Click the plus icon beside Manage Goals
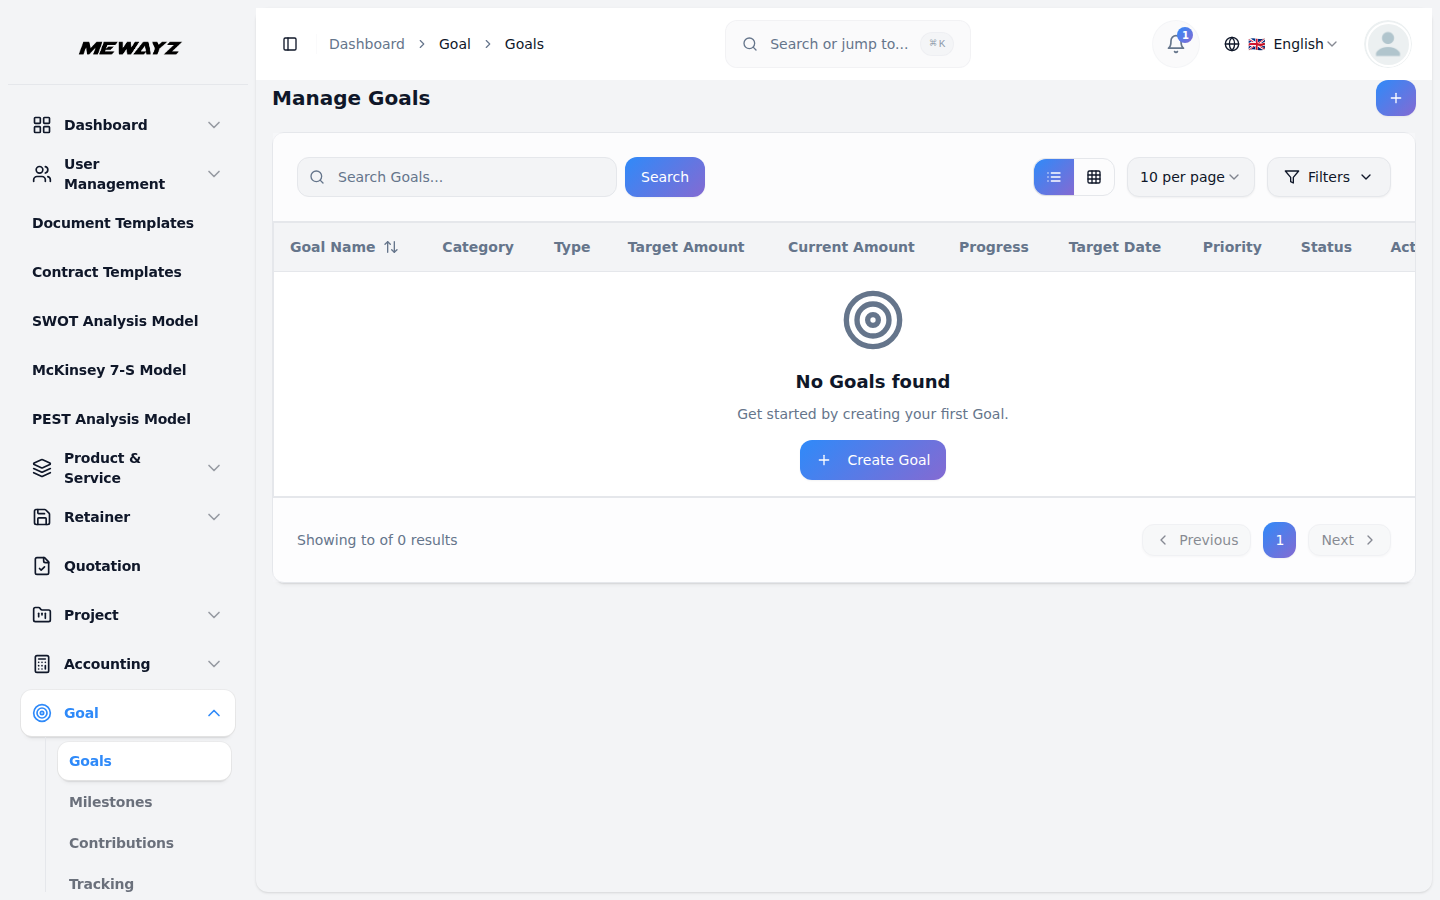 (1395, 98)
